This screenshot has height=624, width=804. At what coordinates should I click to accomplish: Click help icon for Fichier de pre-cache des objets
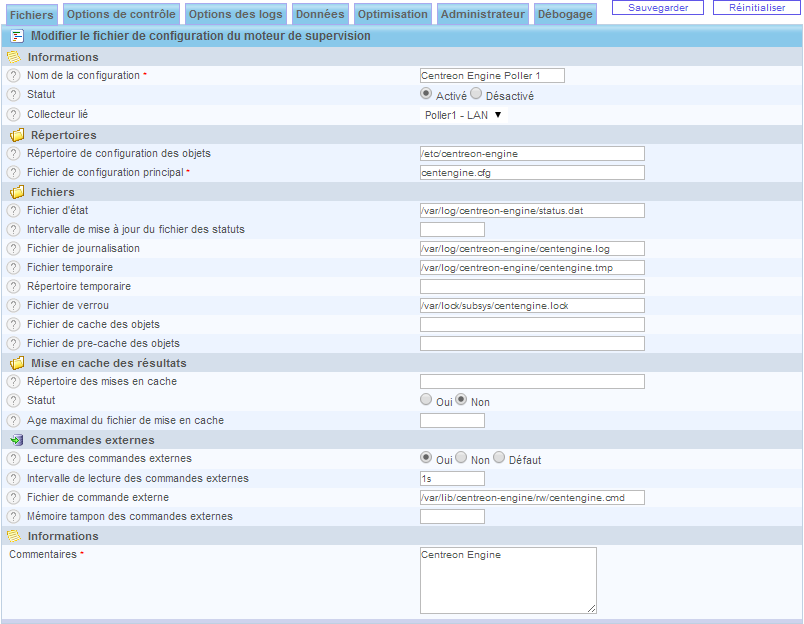click(x=13, y=344)
